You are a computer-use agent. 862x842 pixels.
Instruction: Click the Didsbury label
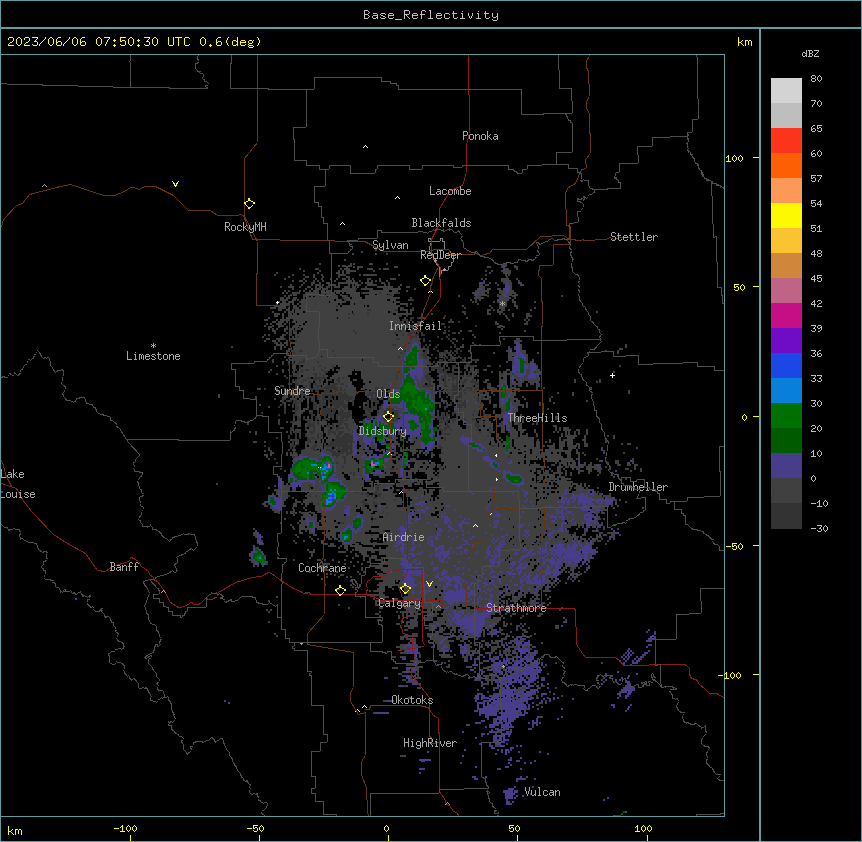point(383,431)
